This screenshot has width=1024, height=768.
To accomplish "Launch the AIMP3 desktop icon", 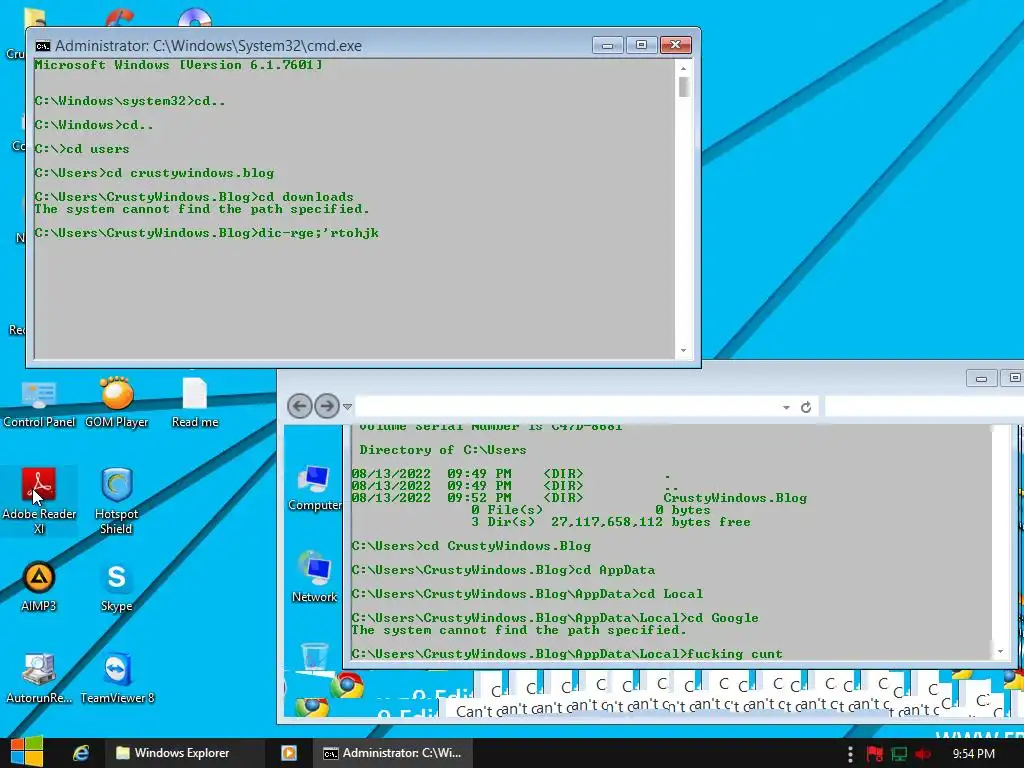I will click(x=39, y=587).
